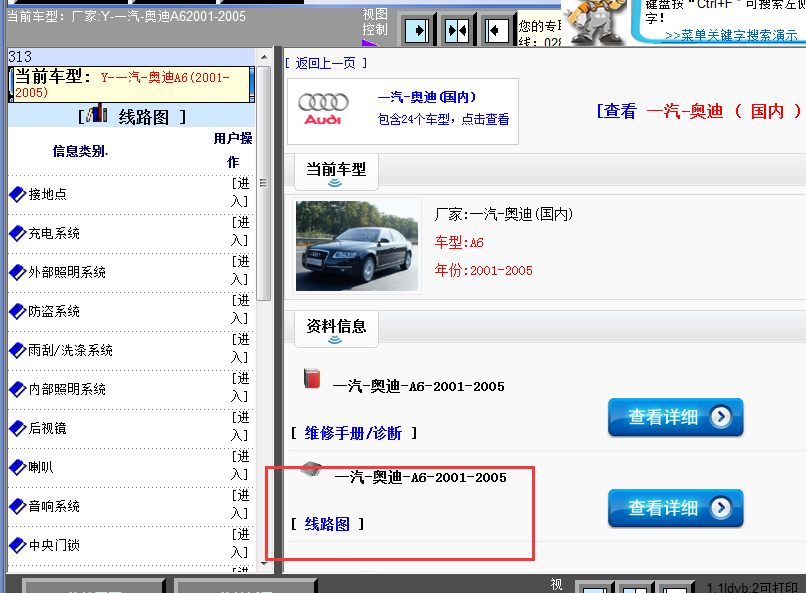Click [进入] for 接地点

pos(240,192)
